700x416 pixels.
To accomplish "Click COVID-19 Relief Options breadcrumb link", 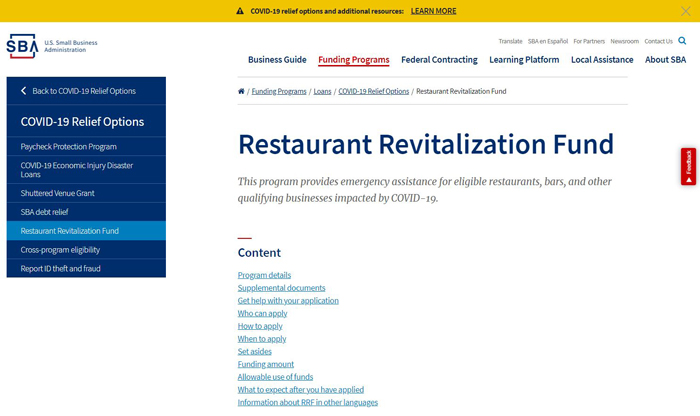I will (x=374, y=92).
